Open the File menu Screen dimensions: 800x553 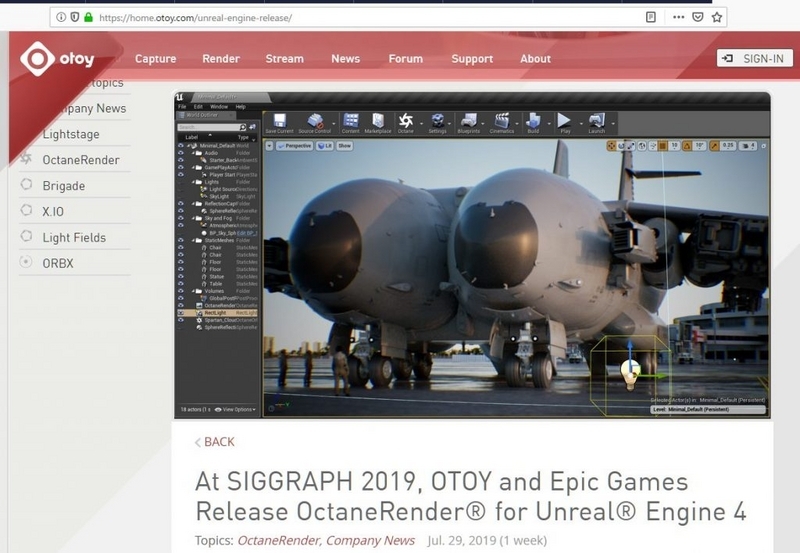click(x=182, y=107)
